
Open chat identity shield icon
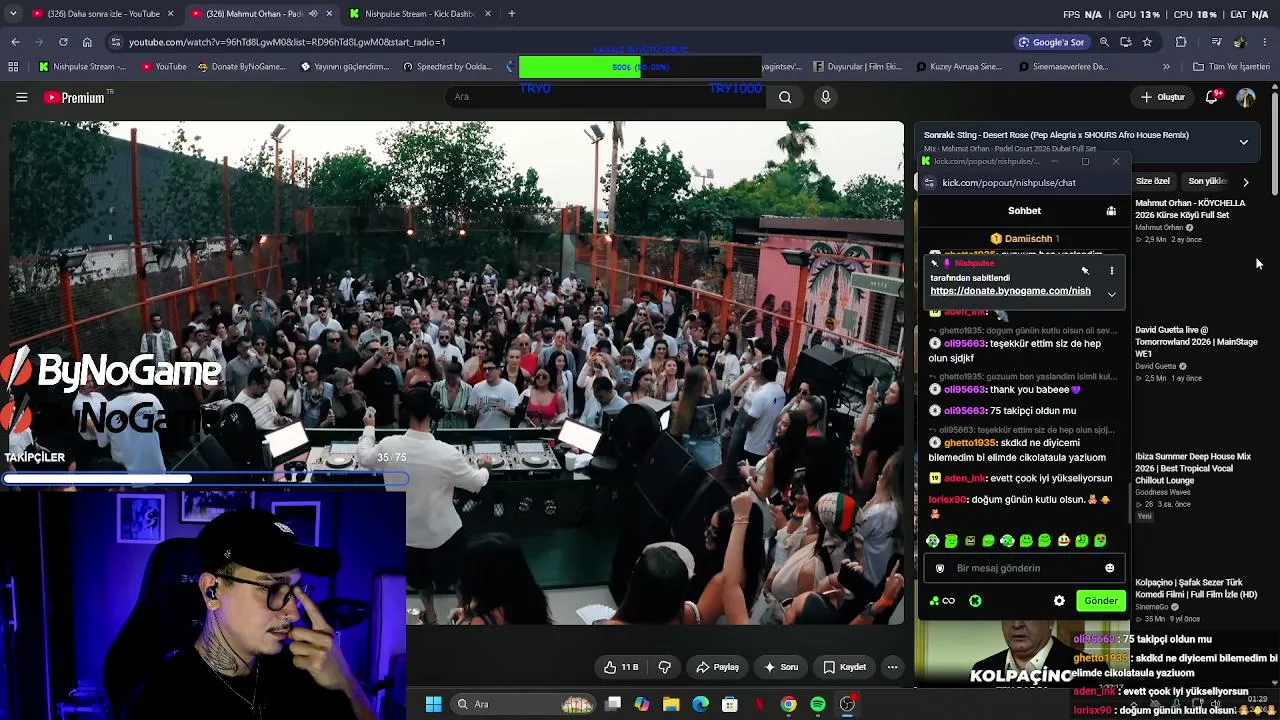pos(940,568)
